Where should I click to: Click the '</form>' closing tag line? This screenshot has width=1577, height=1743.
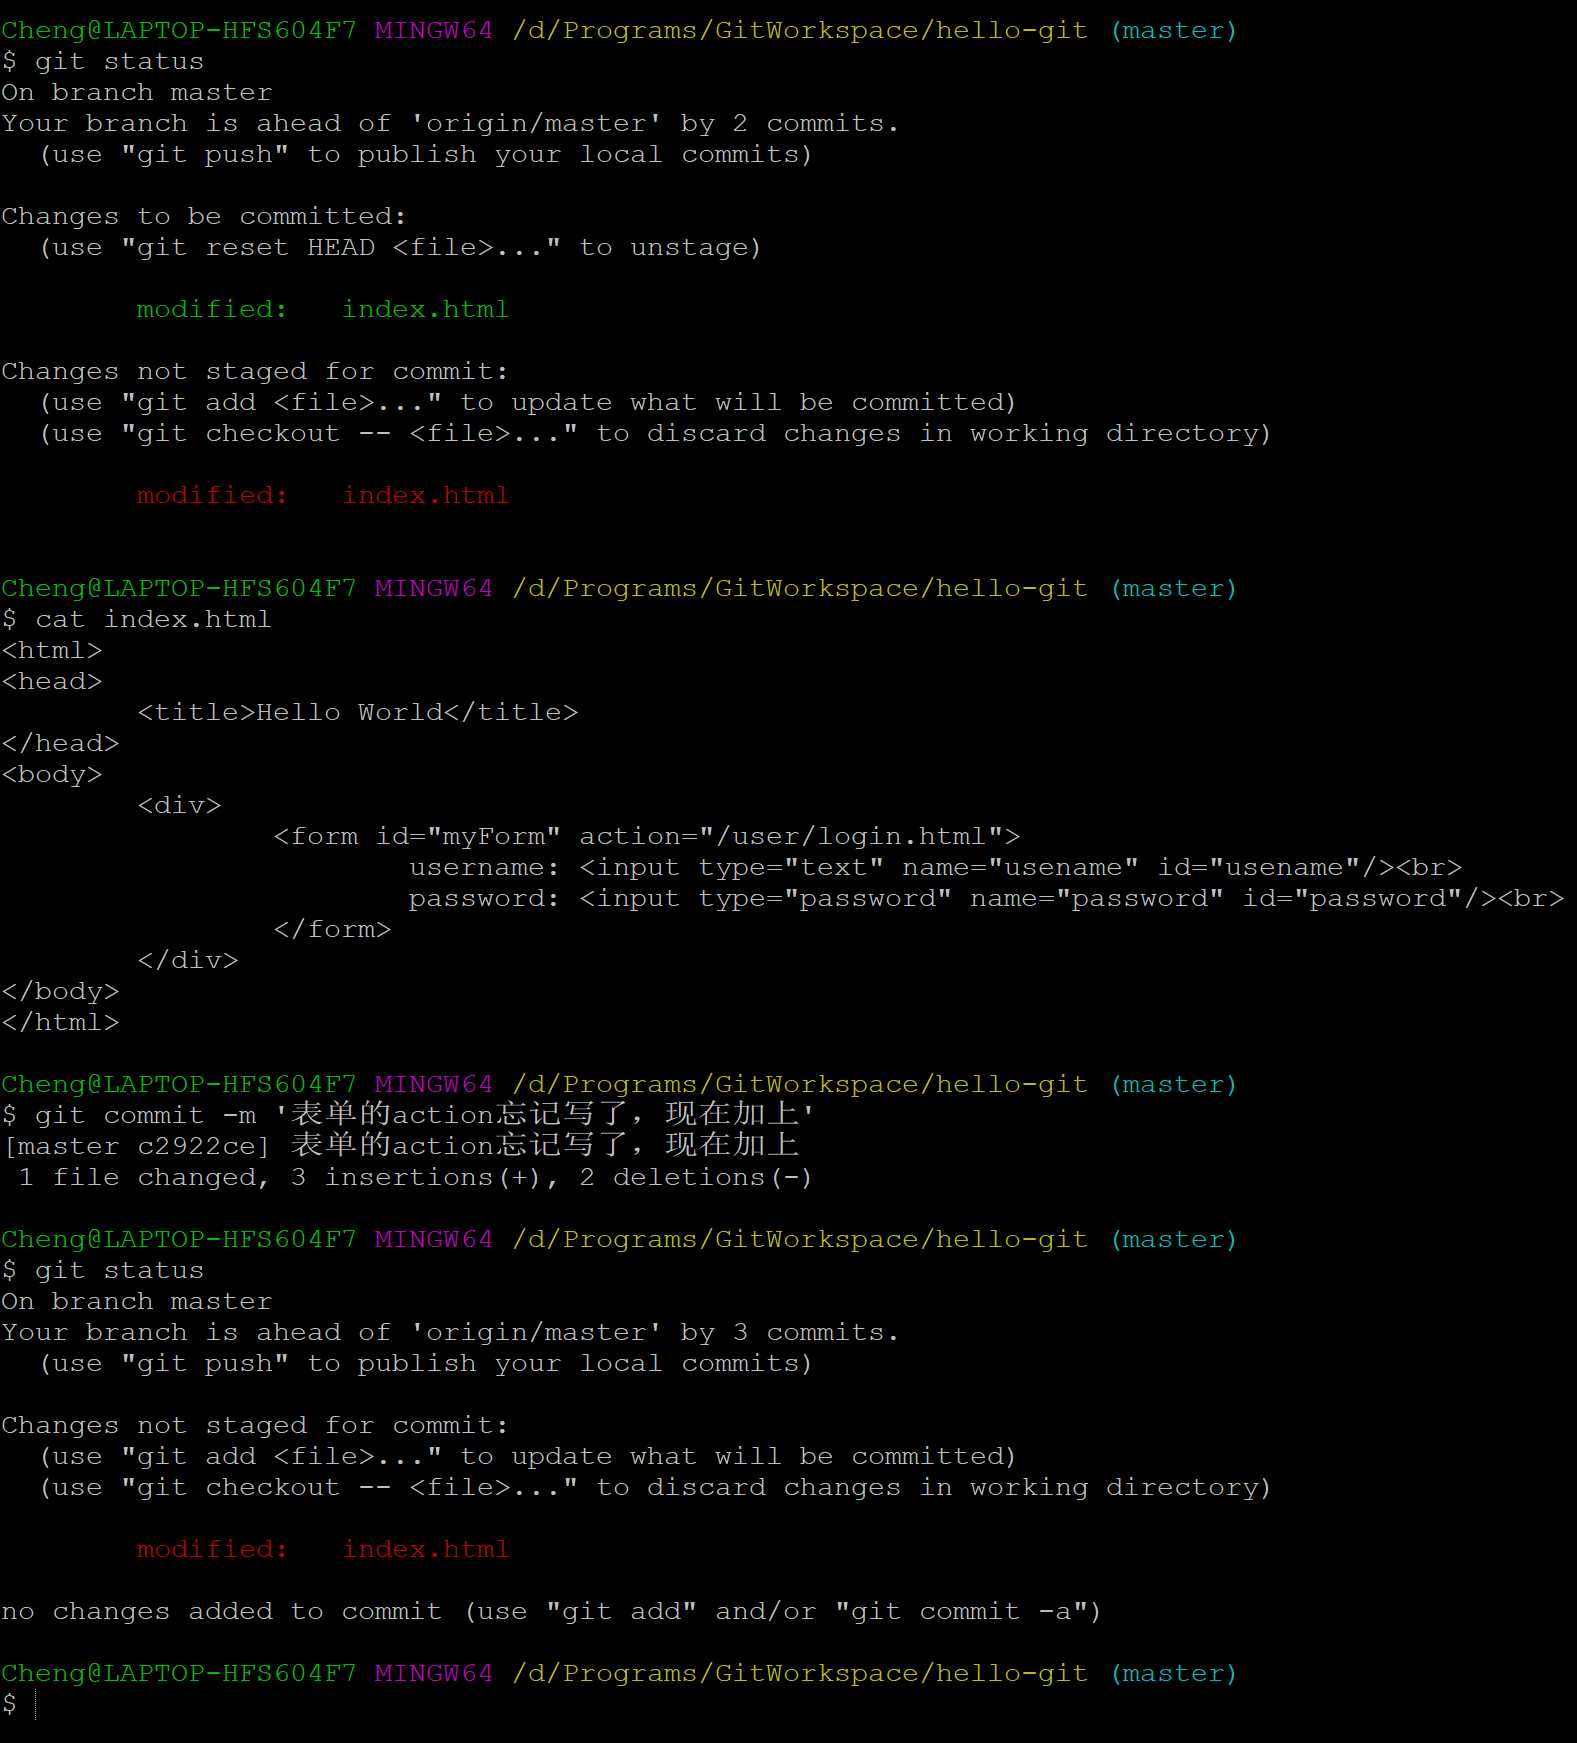[332, 930]
